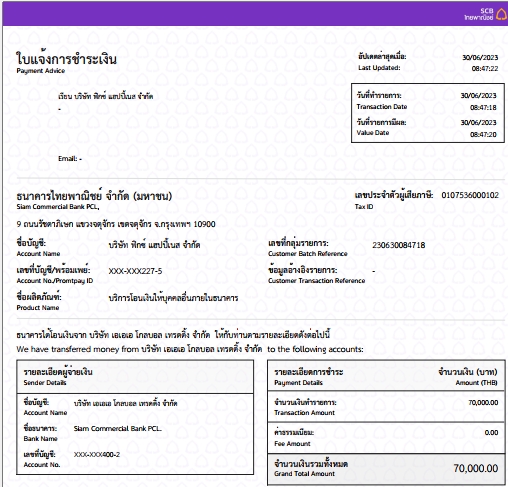Click the SCB logo icon in purple header

click(501, 14)
